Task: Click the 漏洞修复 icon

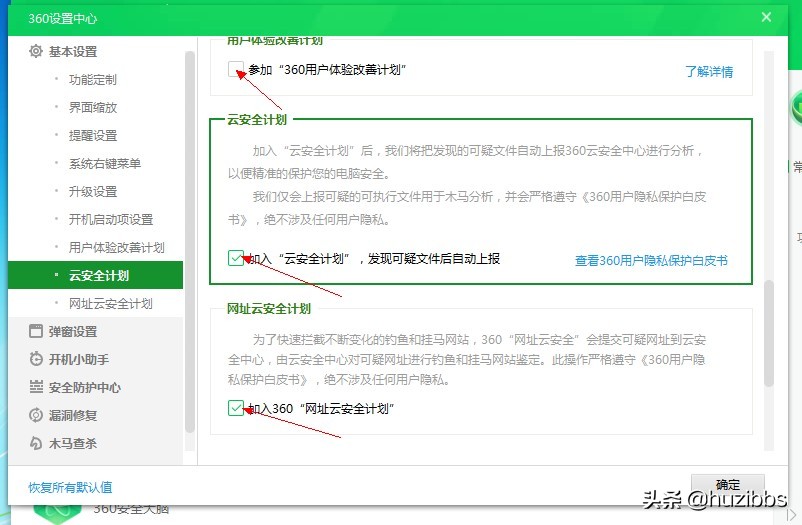Action: point(36,415)
